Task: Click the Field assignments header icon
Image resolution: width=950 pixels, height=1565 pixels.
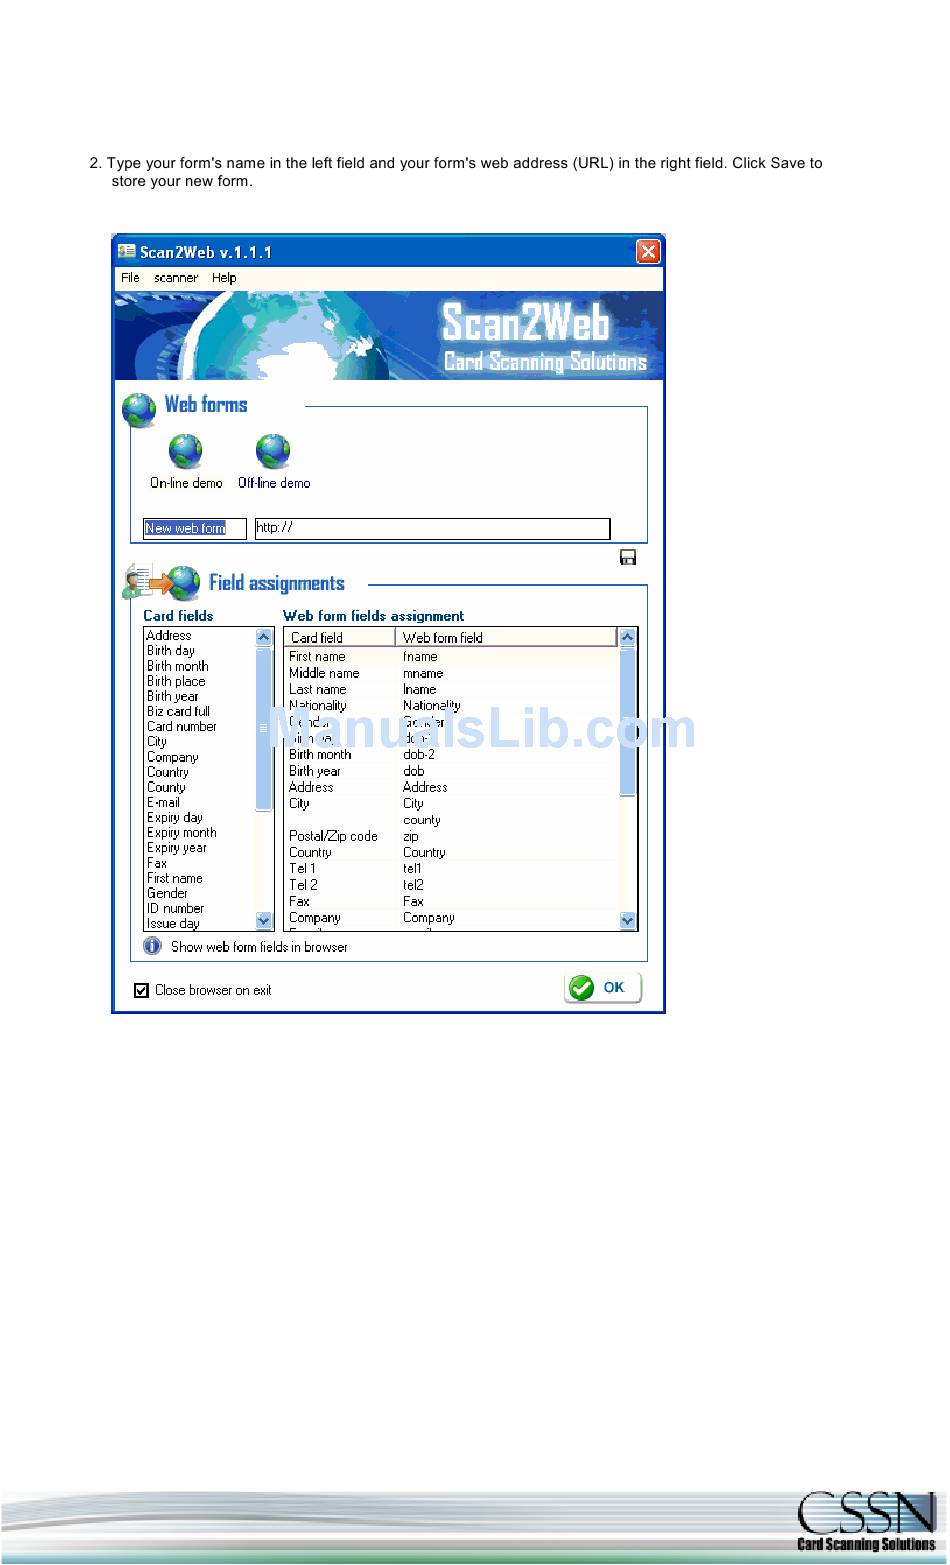Action: [x=161, y=582]
